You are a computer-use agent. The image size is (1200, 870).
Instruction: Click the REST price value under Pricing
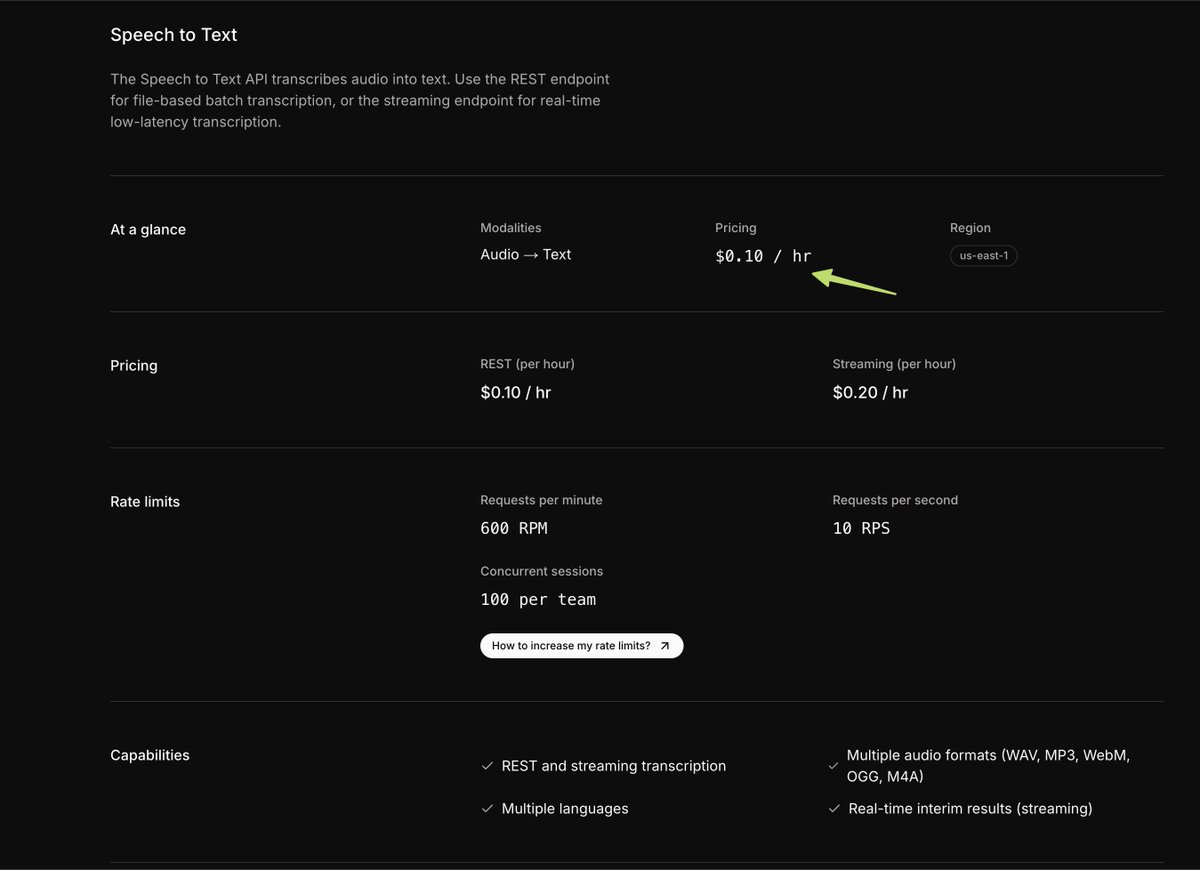point(516,393)
